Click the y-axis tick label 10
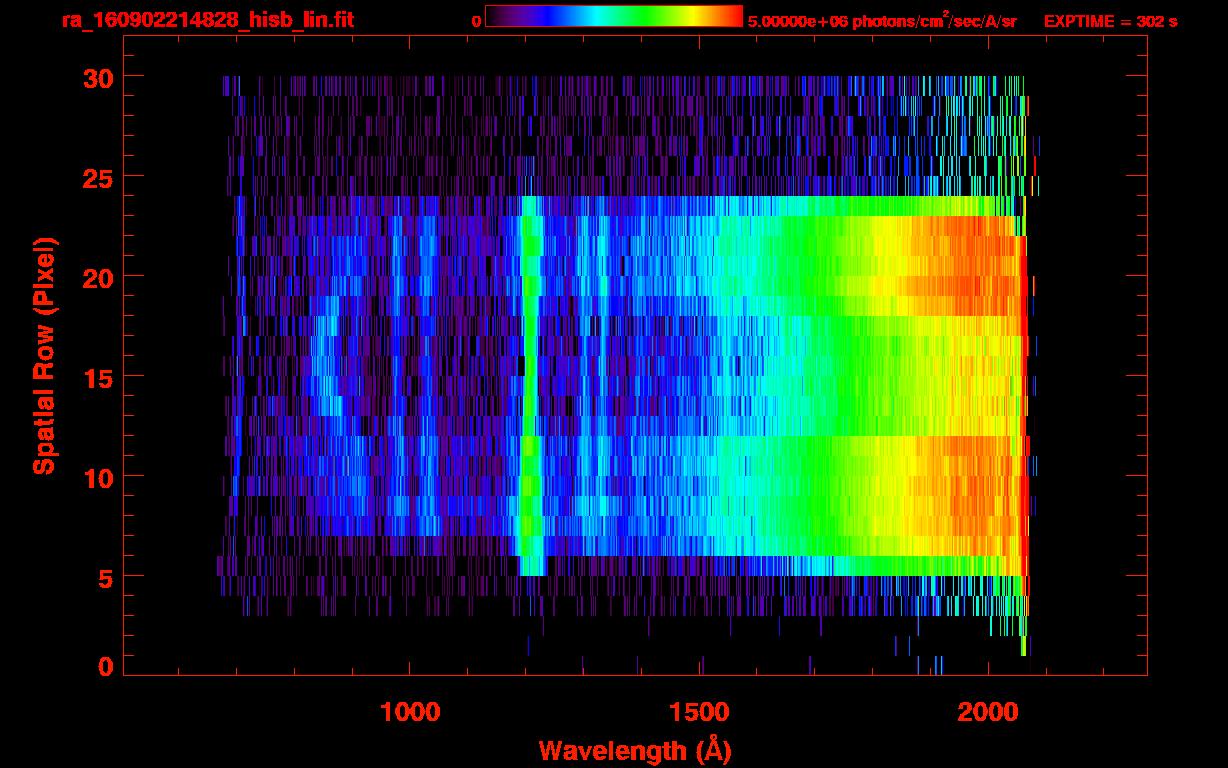Viewport: 1228px width, 768px height. pos(98,477)
